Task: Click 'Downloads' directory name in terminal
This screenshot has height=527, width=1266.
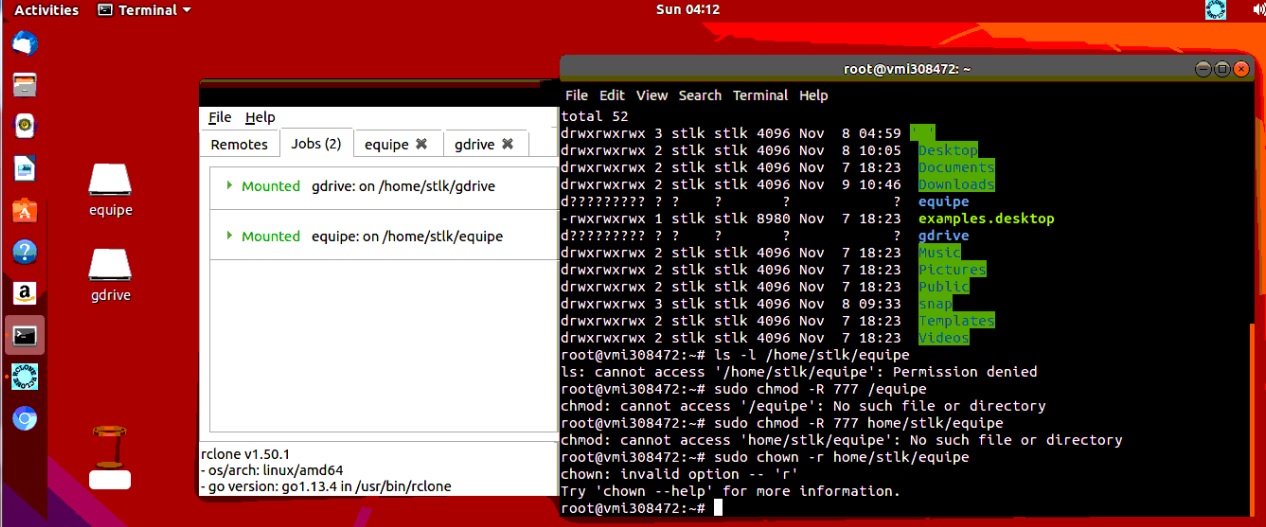Action: (x=956, y=184)
